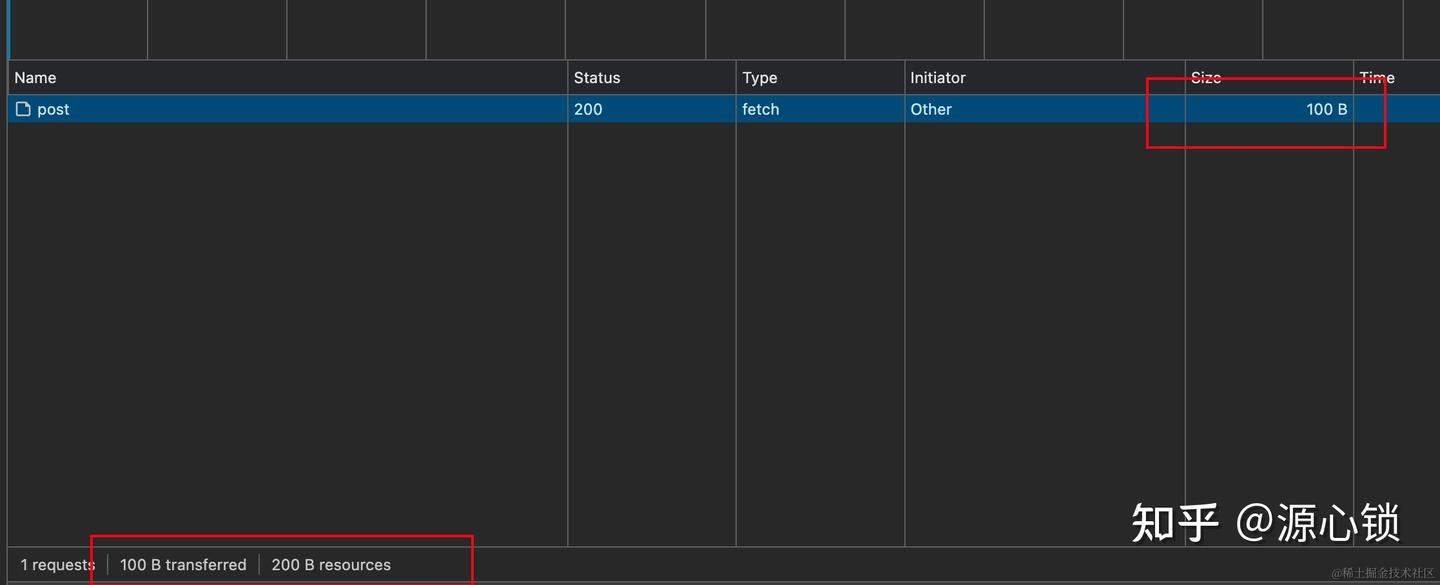Click the 1 requests status text
Viewport: 1440px width, 585px height.
(x=58, y=565)
